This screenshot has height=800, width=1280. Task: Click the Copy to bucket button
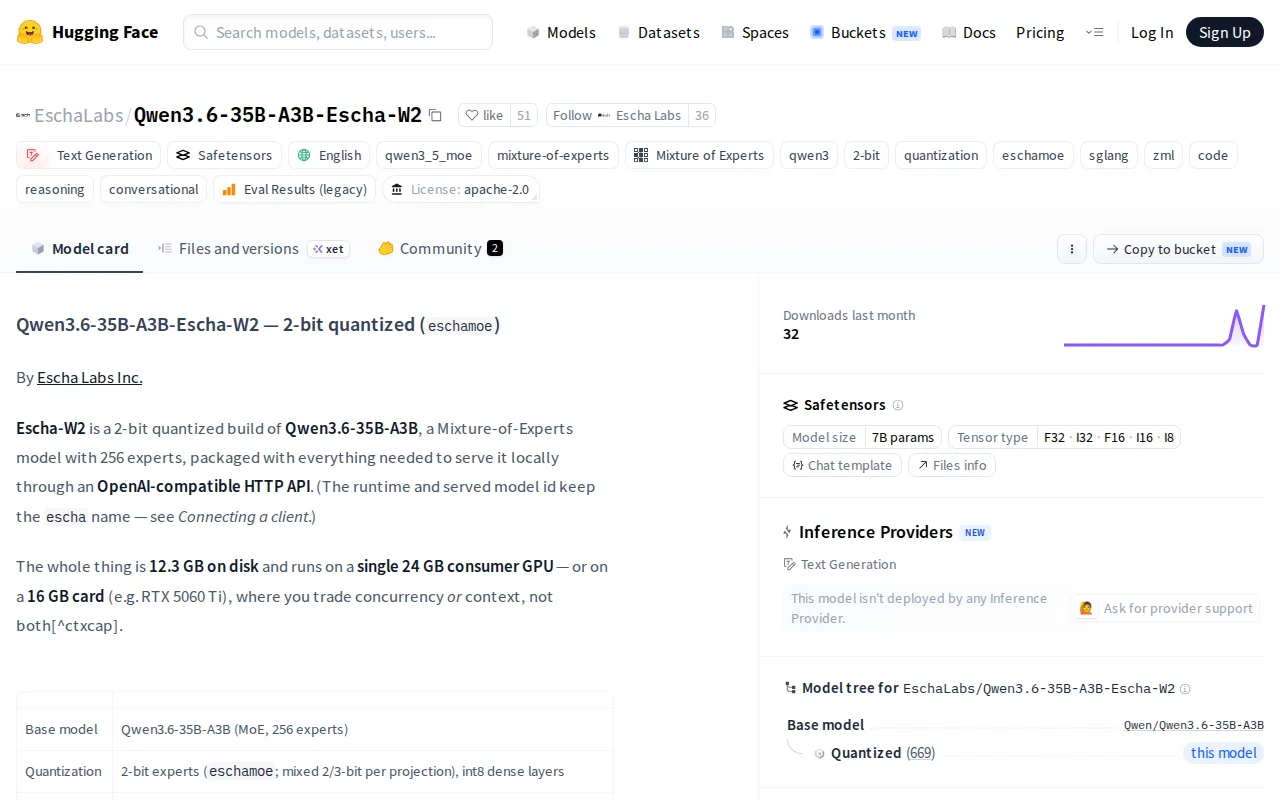1178,249
